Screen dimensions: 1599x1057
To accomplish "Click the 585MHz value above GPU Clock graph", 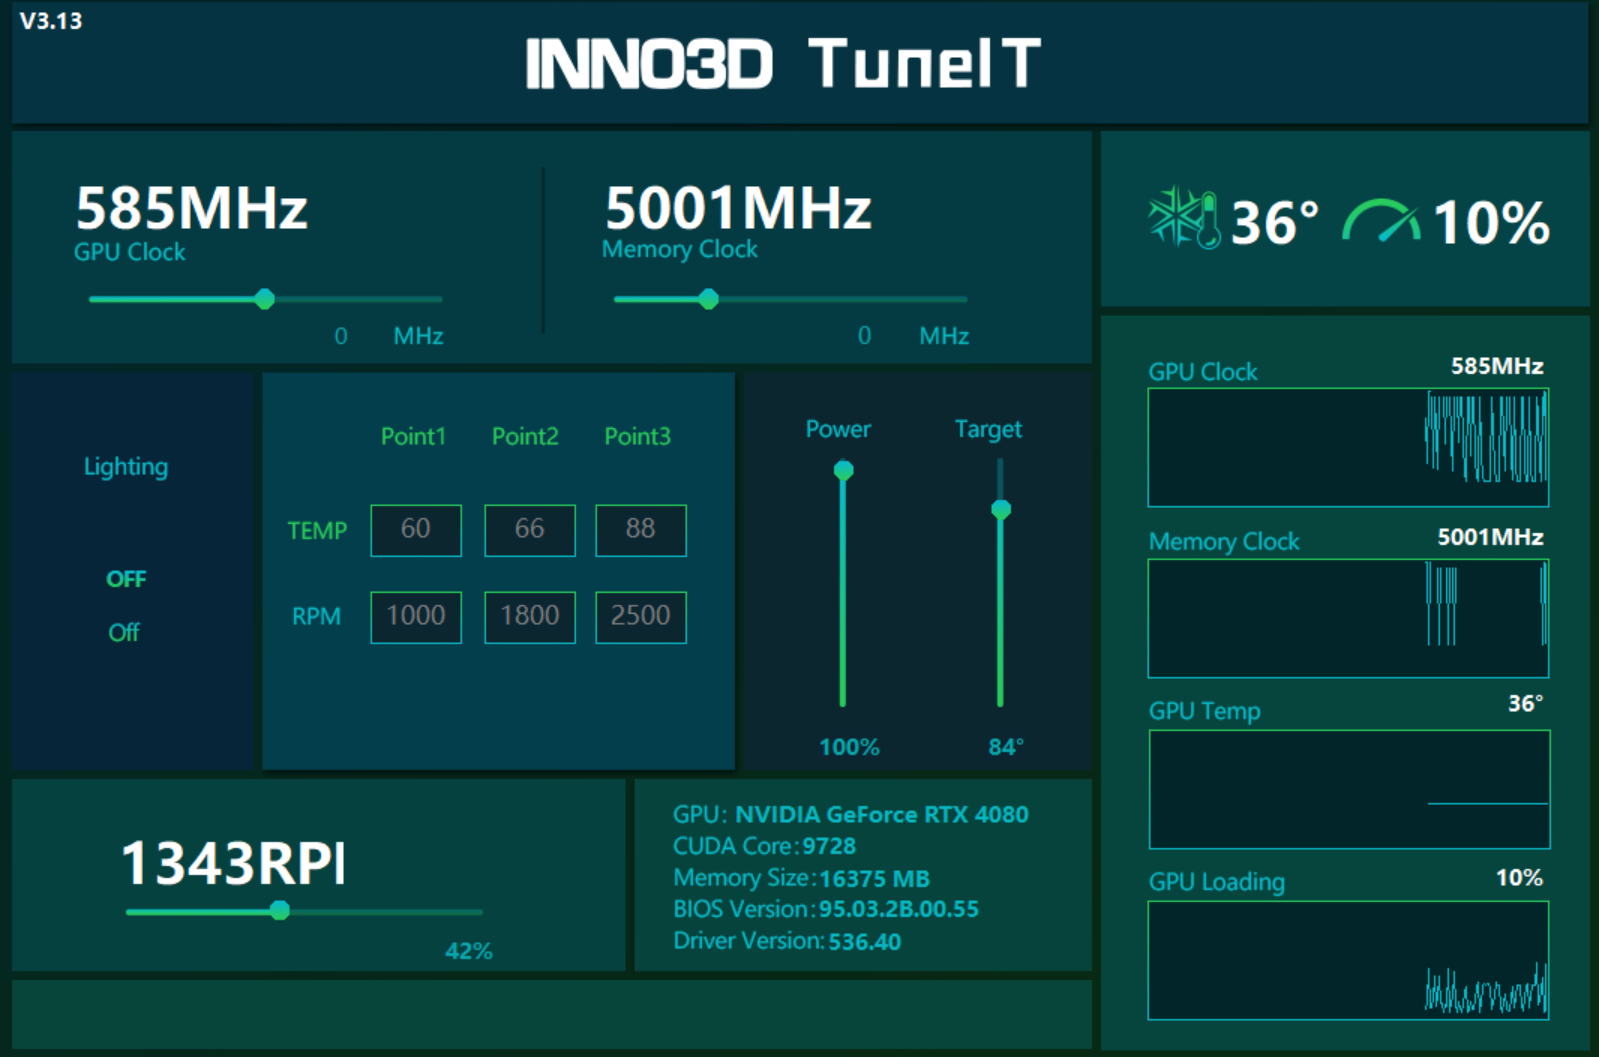I will [1497, 366].
